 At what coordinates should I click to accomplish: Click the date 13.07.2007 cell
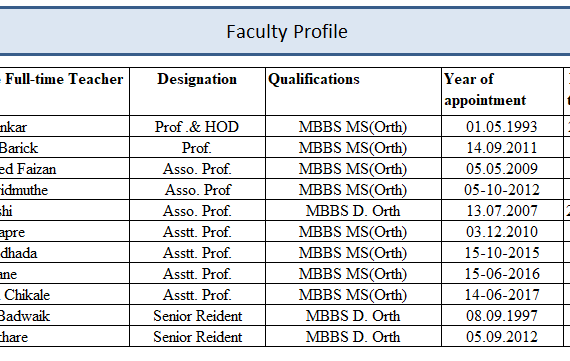pyautogui.click(x=502, y=210)
